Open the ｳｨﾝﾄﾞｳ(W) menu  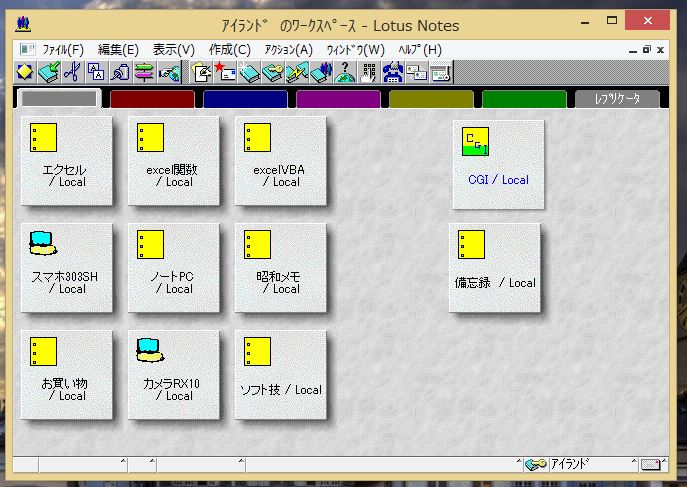[355, 49]
